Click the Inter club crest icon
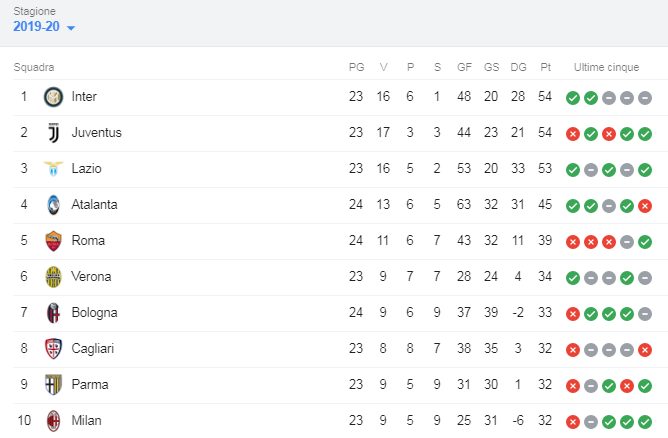The width and height of the screenshot is (668, 438). coord(53,97)
